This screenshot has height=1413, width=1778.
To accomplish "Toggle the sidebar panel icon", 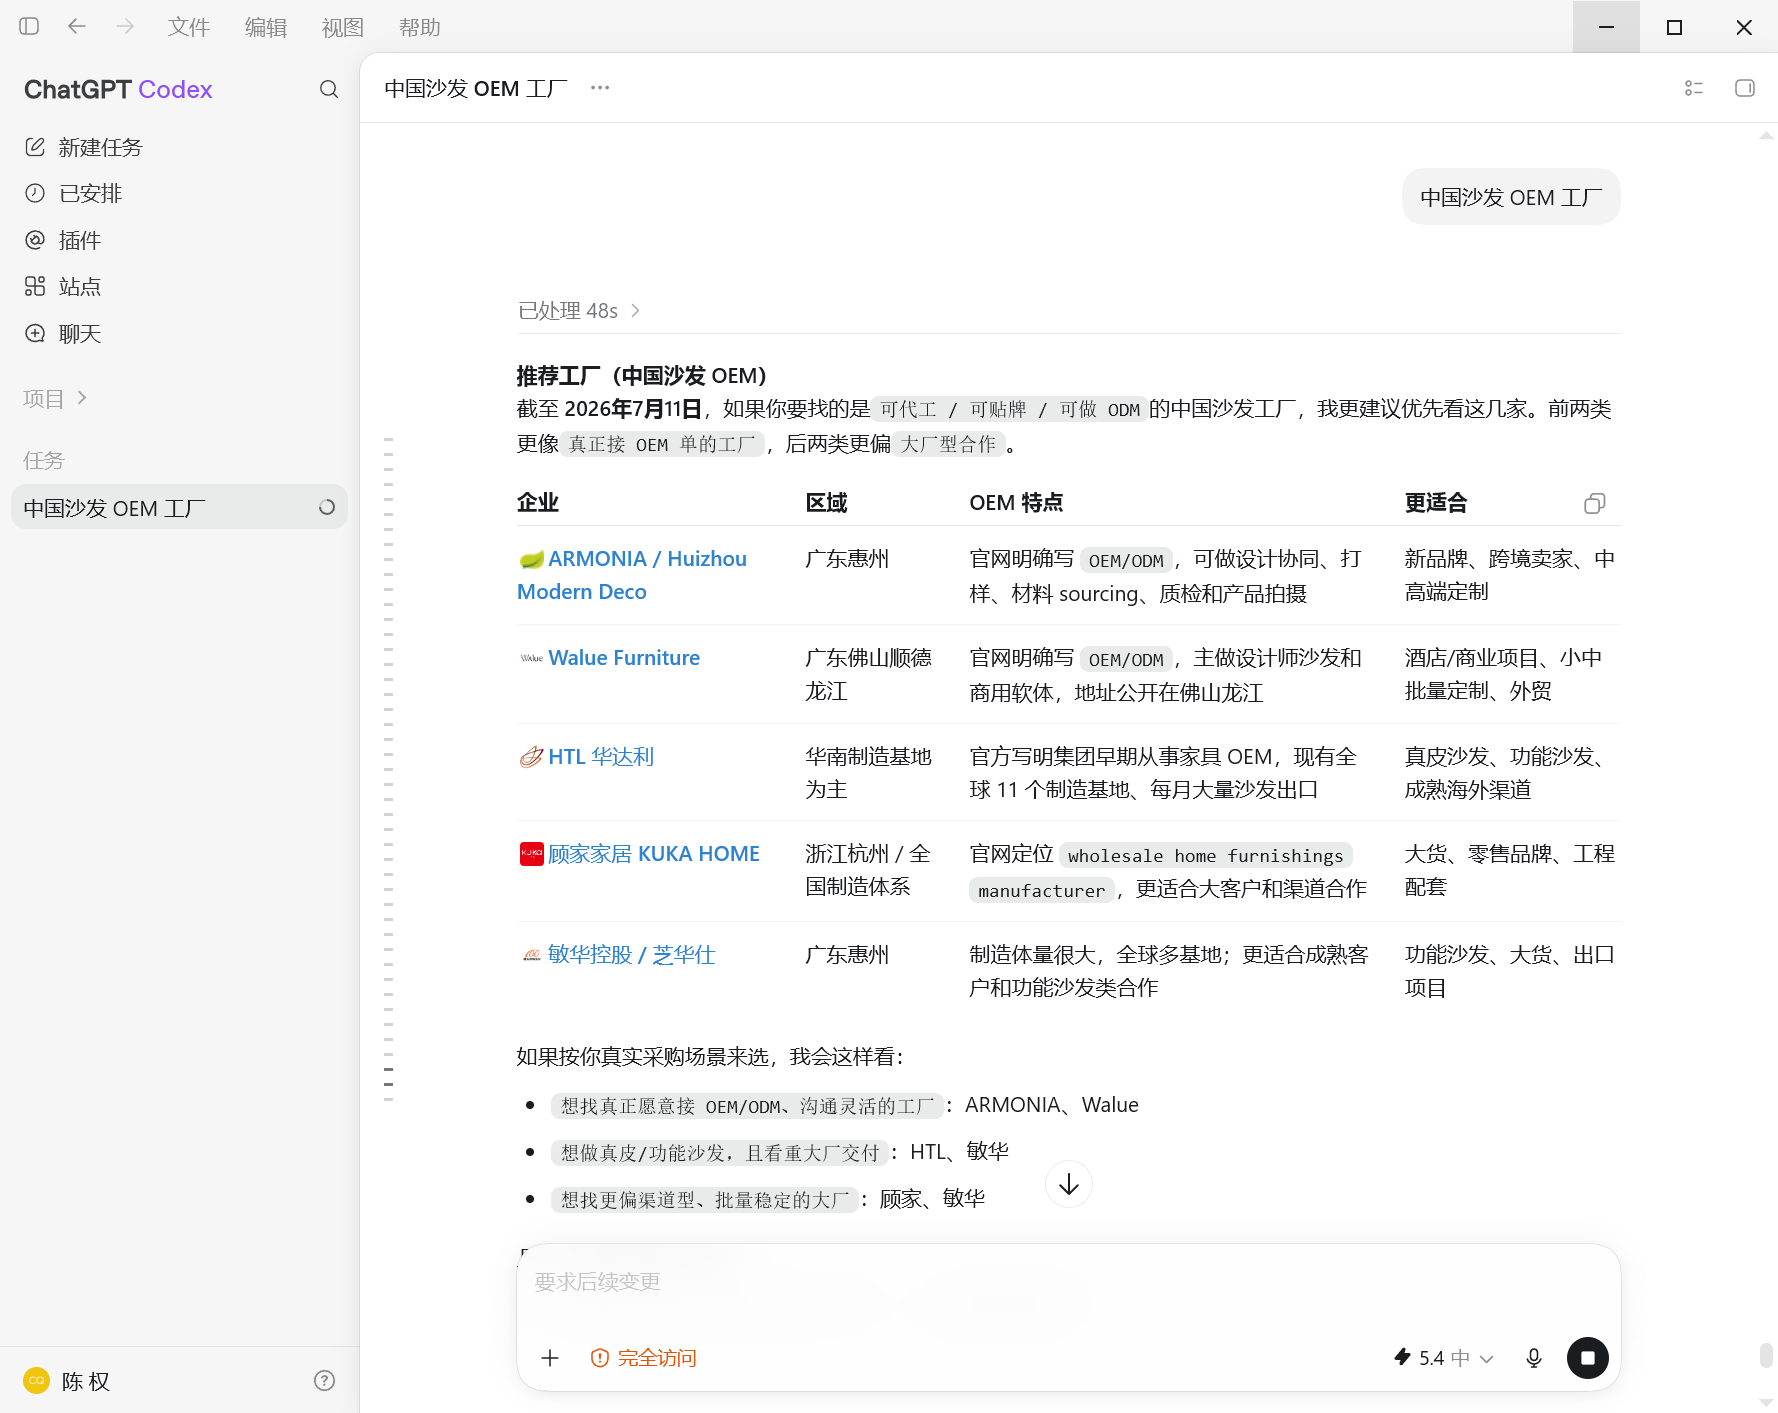I will click(x=29, y=27).
